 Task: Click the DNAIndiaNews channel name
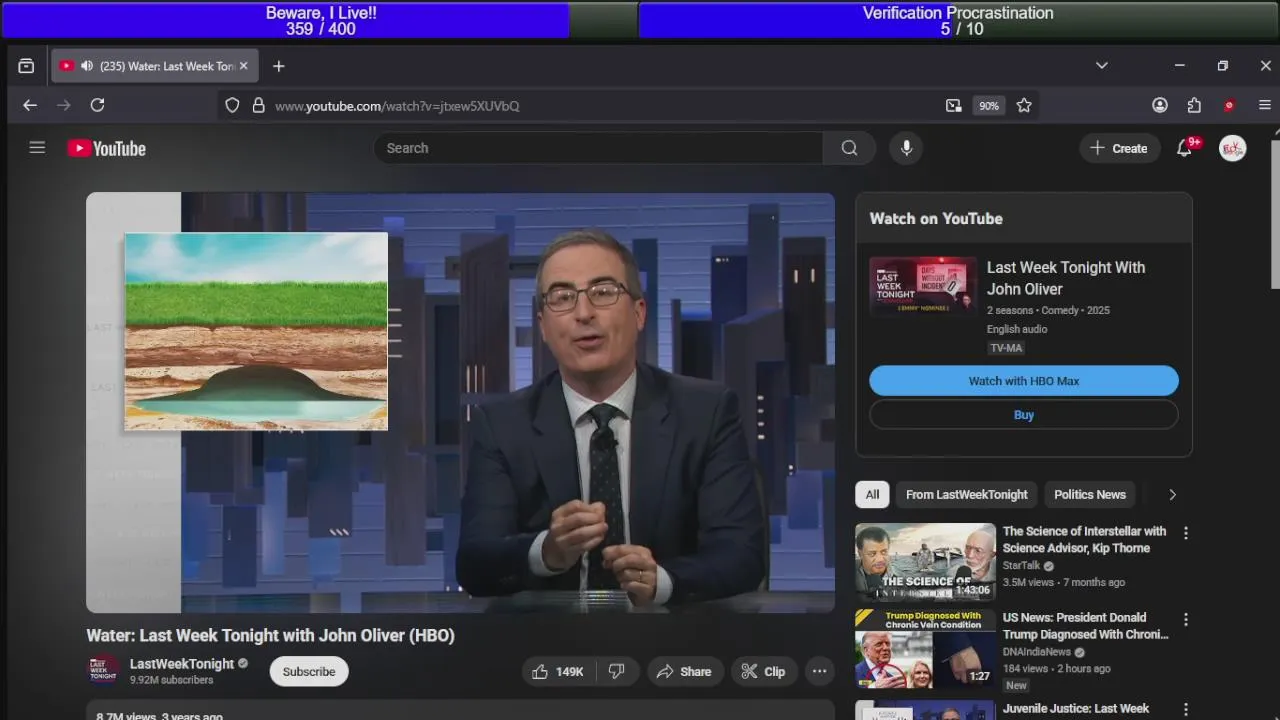click(x=1037, y=652)
